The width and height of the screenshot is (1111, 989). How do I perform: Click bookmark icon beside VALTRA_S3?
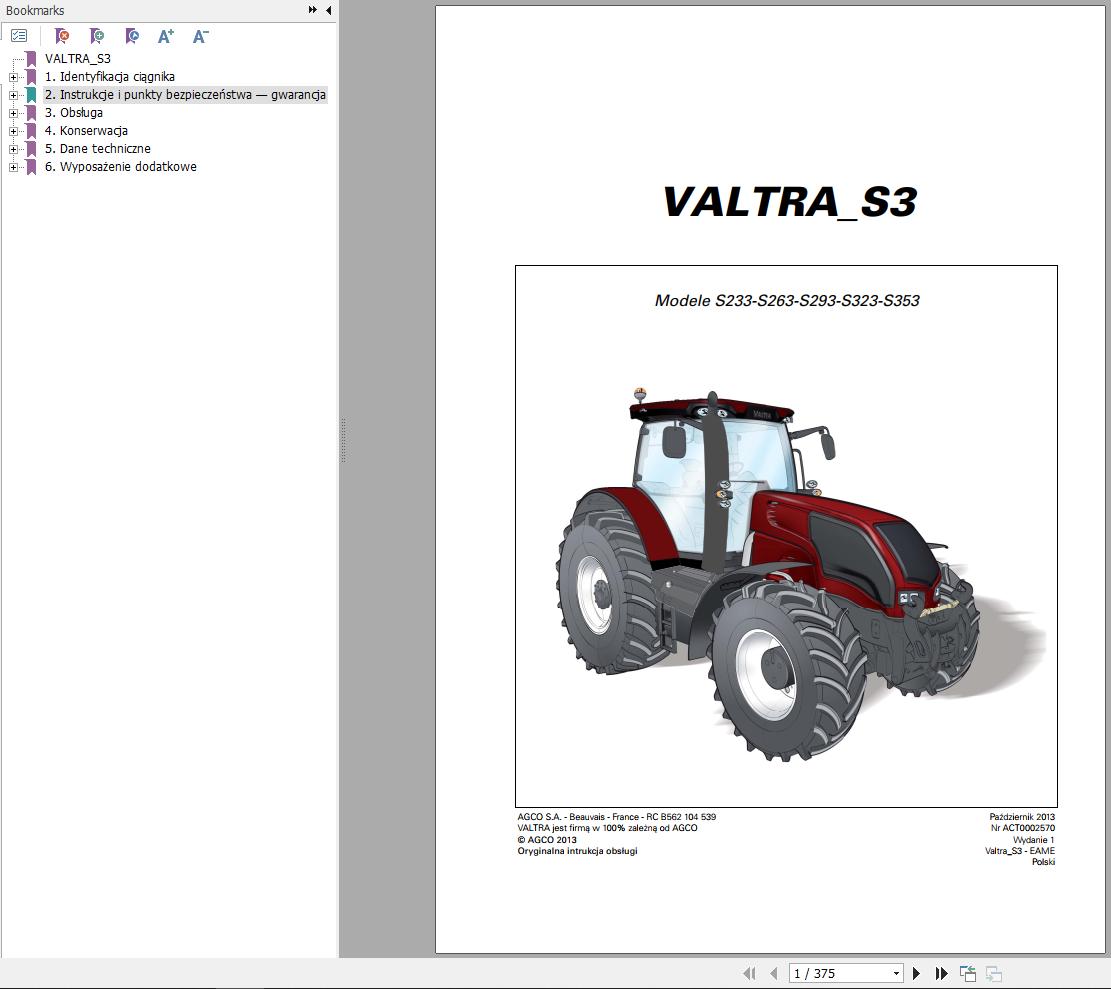(x=31, y=59)
